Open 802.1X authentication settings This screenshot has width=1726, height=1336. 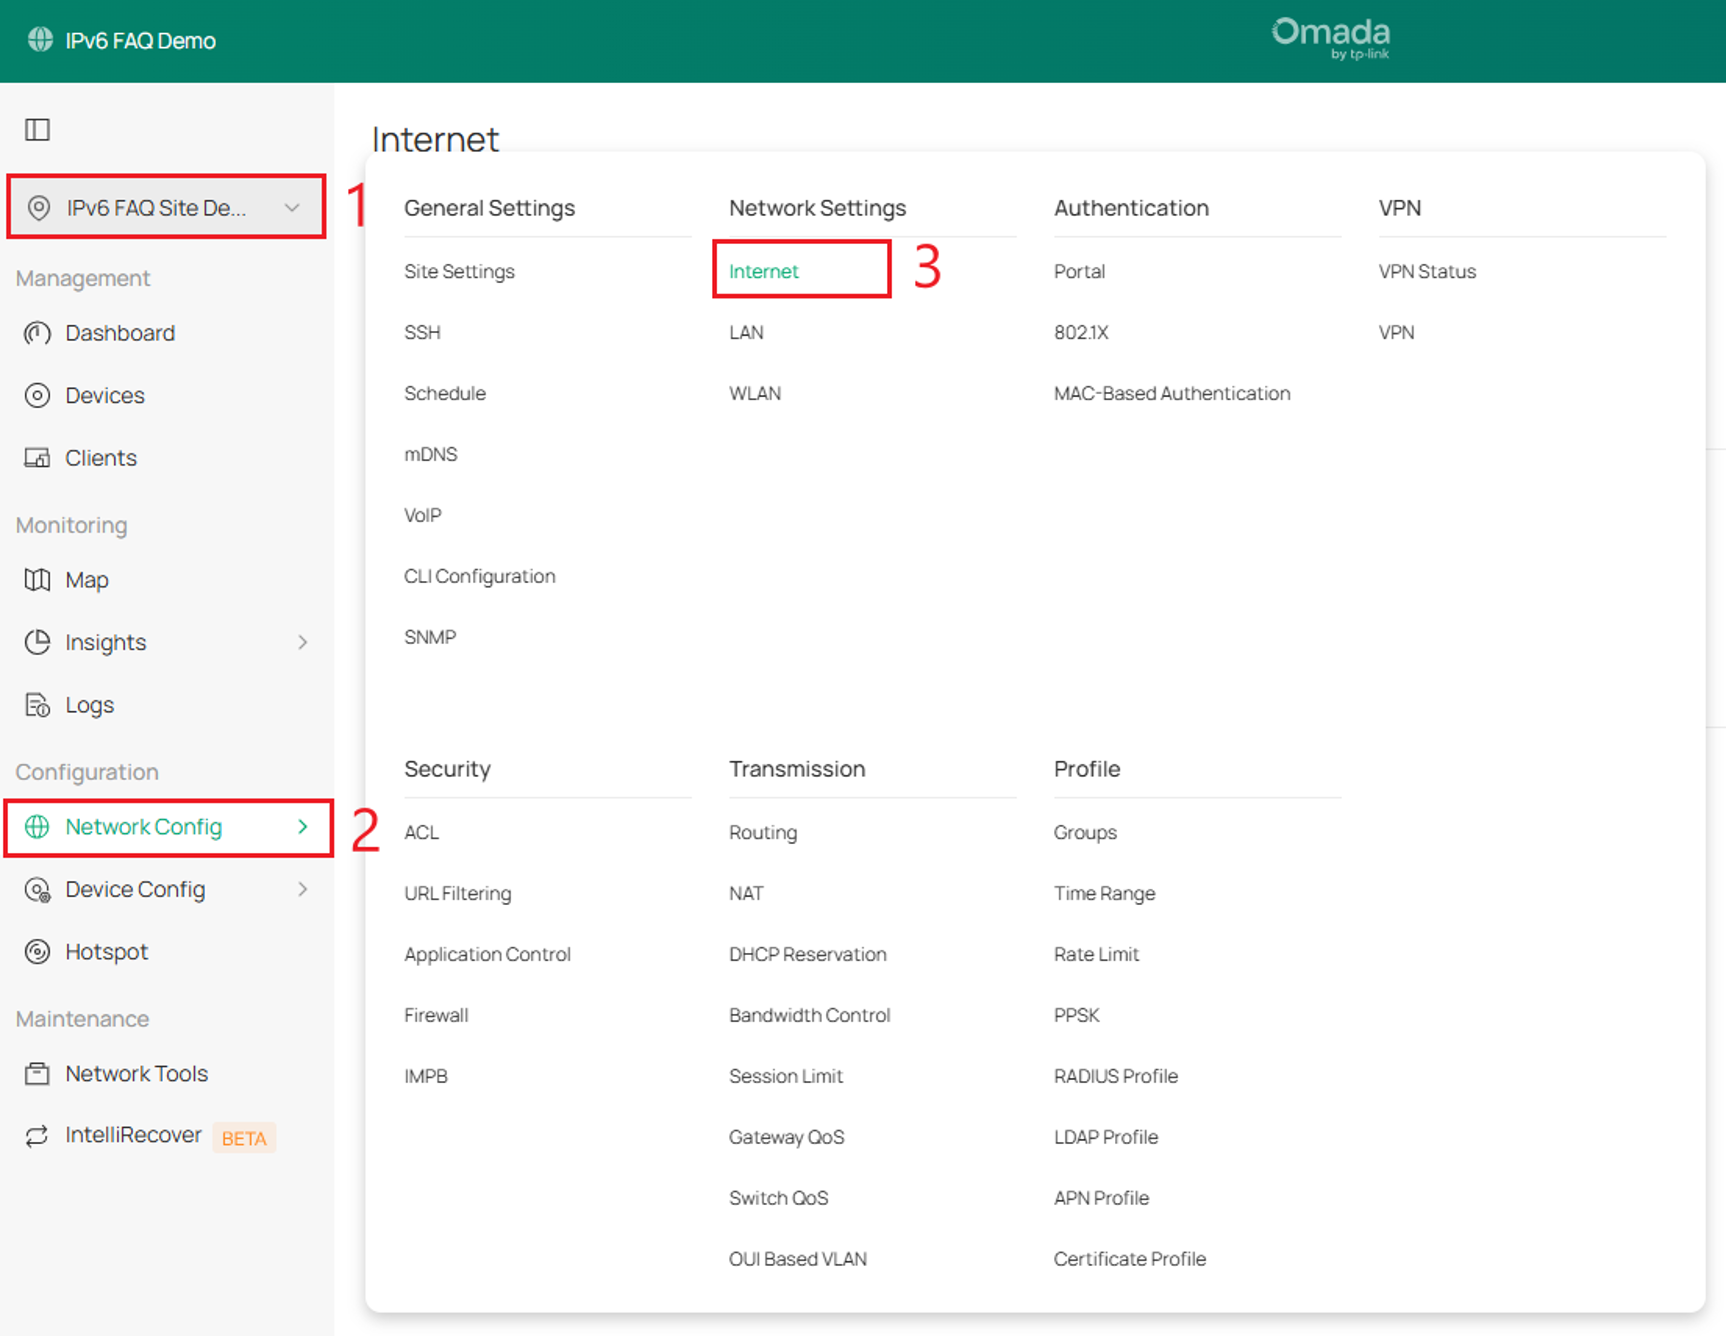1081,332
